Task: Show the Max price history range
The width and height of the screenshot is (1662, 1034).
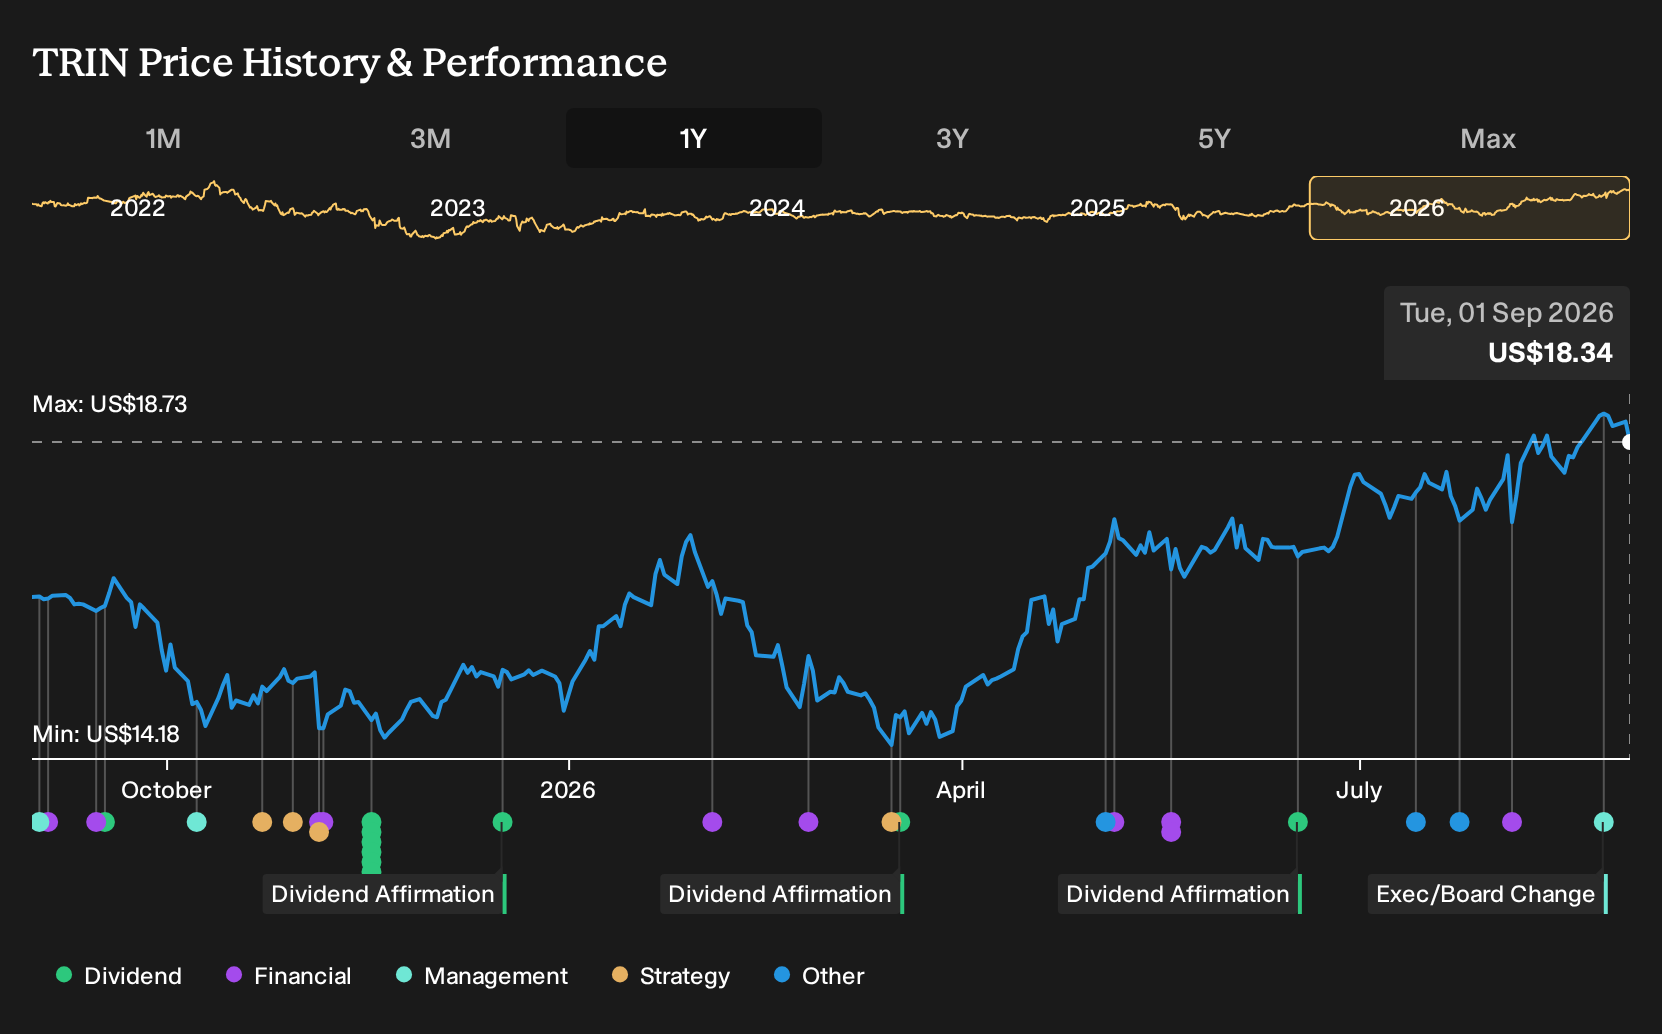Action: pos(1487,139)
